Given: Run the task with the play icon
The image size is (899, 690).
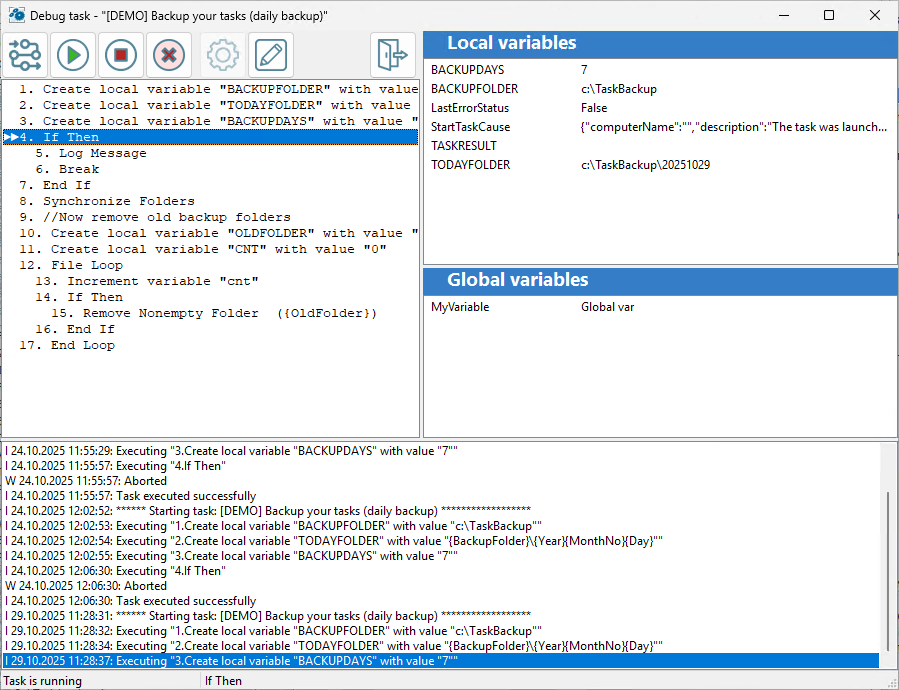Looking at the screenshot, I should (72, 55).
